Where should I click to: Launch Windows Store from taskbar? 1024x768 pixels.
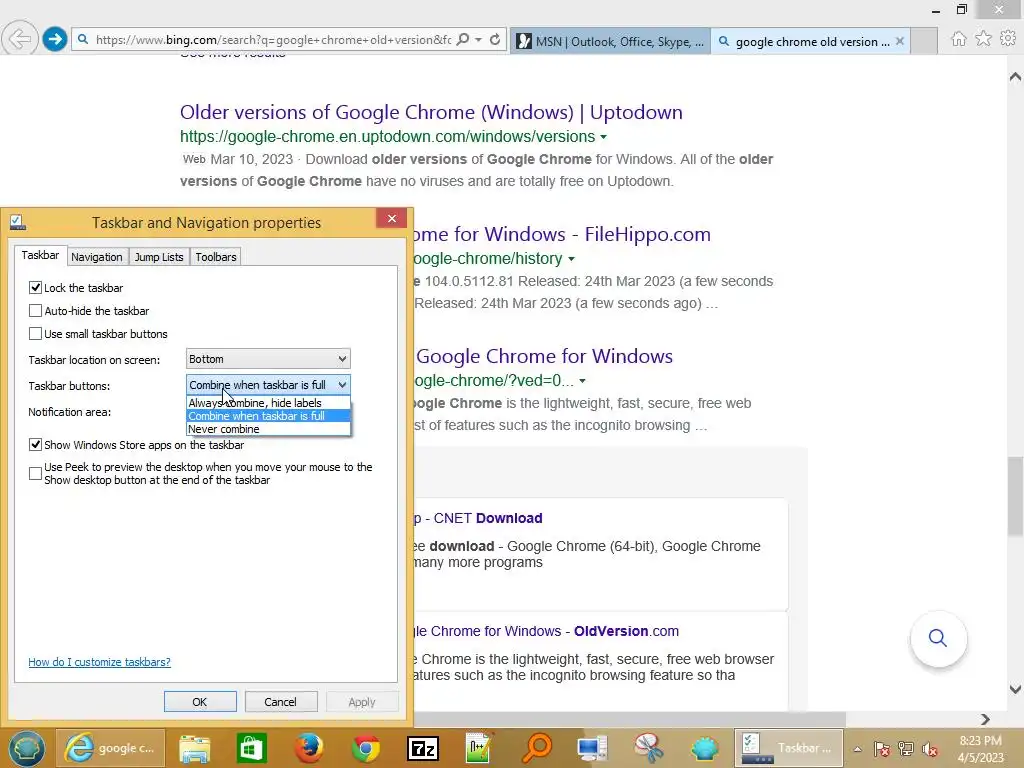[x=251, y=748]
